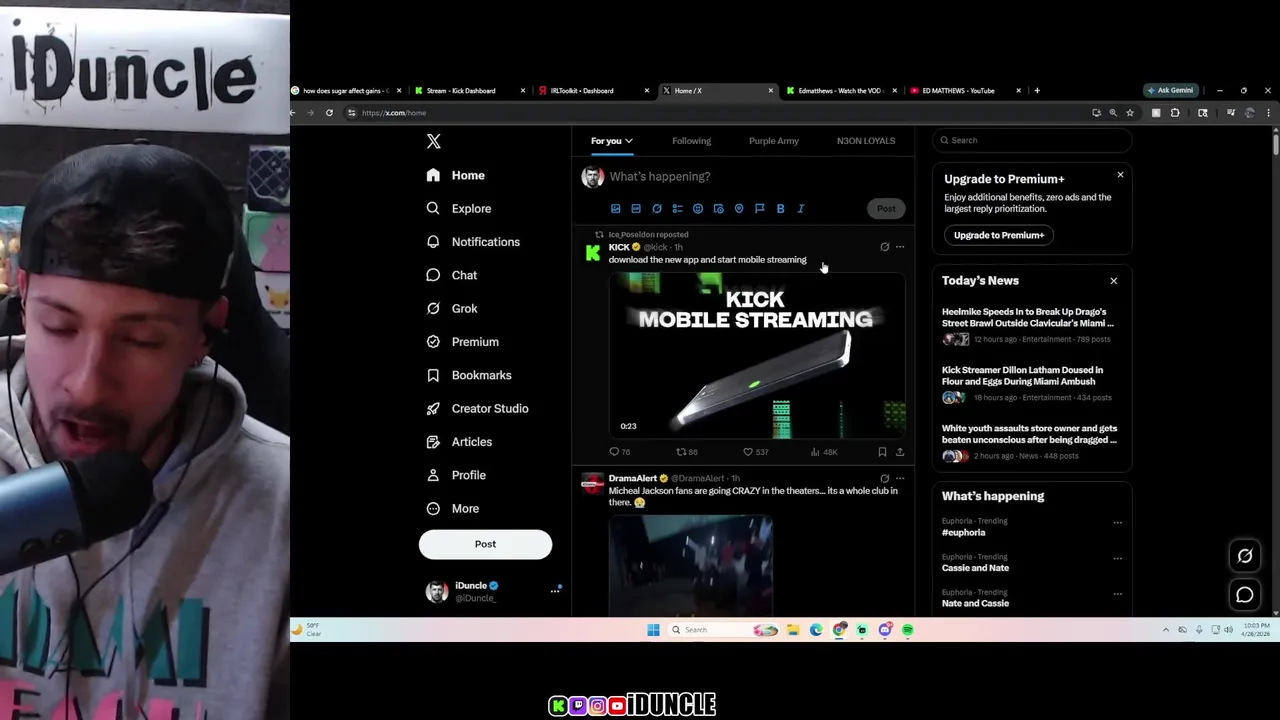Click the white Post button in the sidebar
Viewport: 1280px width, 720px height.
(x=485, y=544)
